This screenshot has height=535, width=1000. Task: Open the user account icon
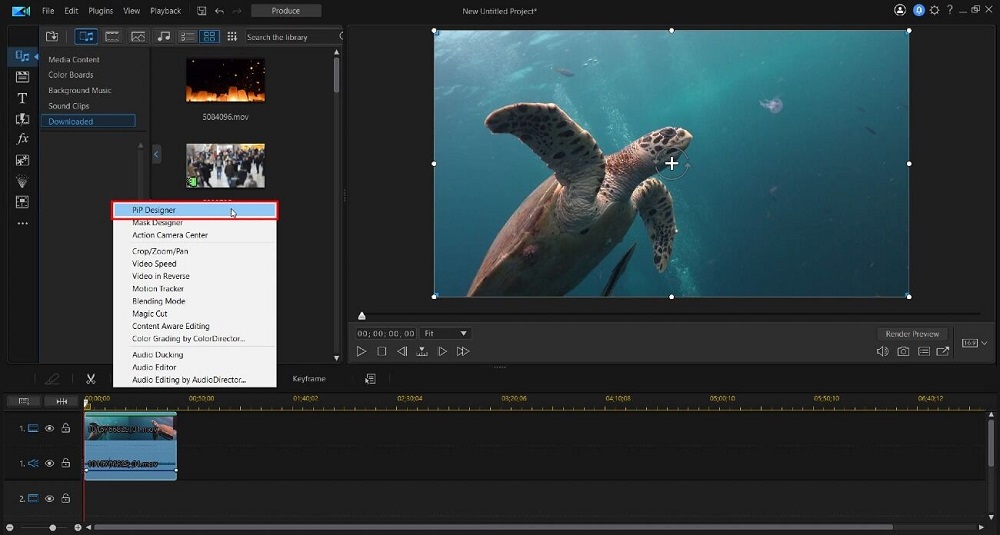click(900, 10)
